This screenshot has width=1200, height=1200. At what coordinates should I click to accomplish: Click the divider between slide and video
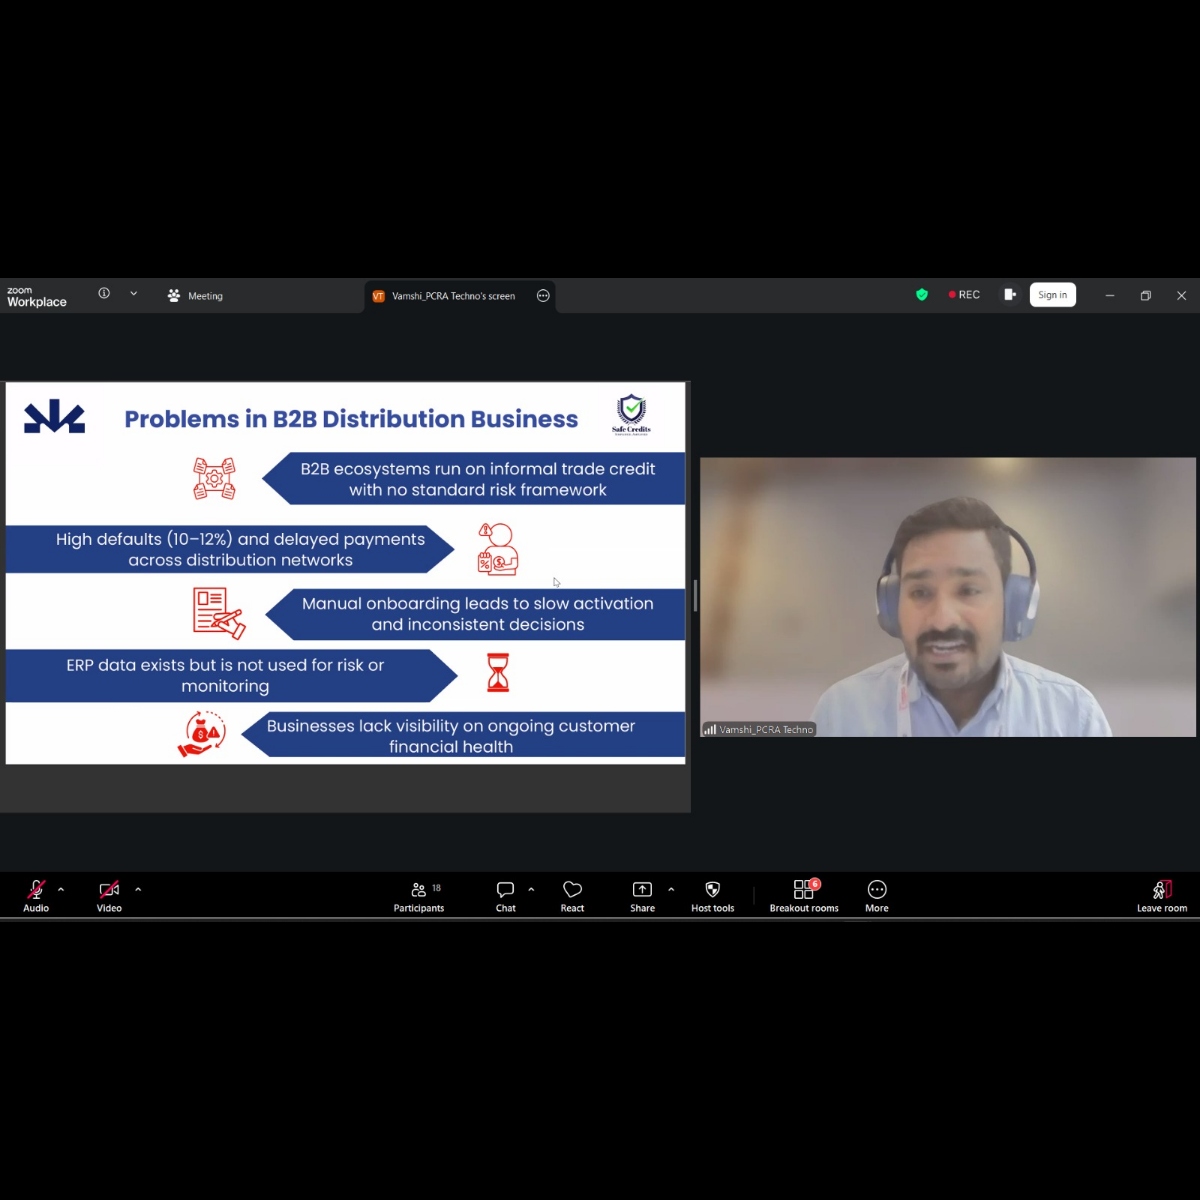pyautogui.click(x=695, y=596)
